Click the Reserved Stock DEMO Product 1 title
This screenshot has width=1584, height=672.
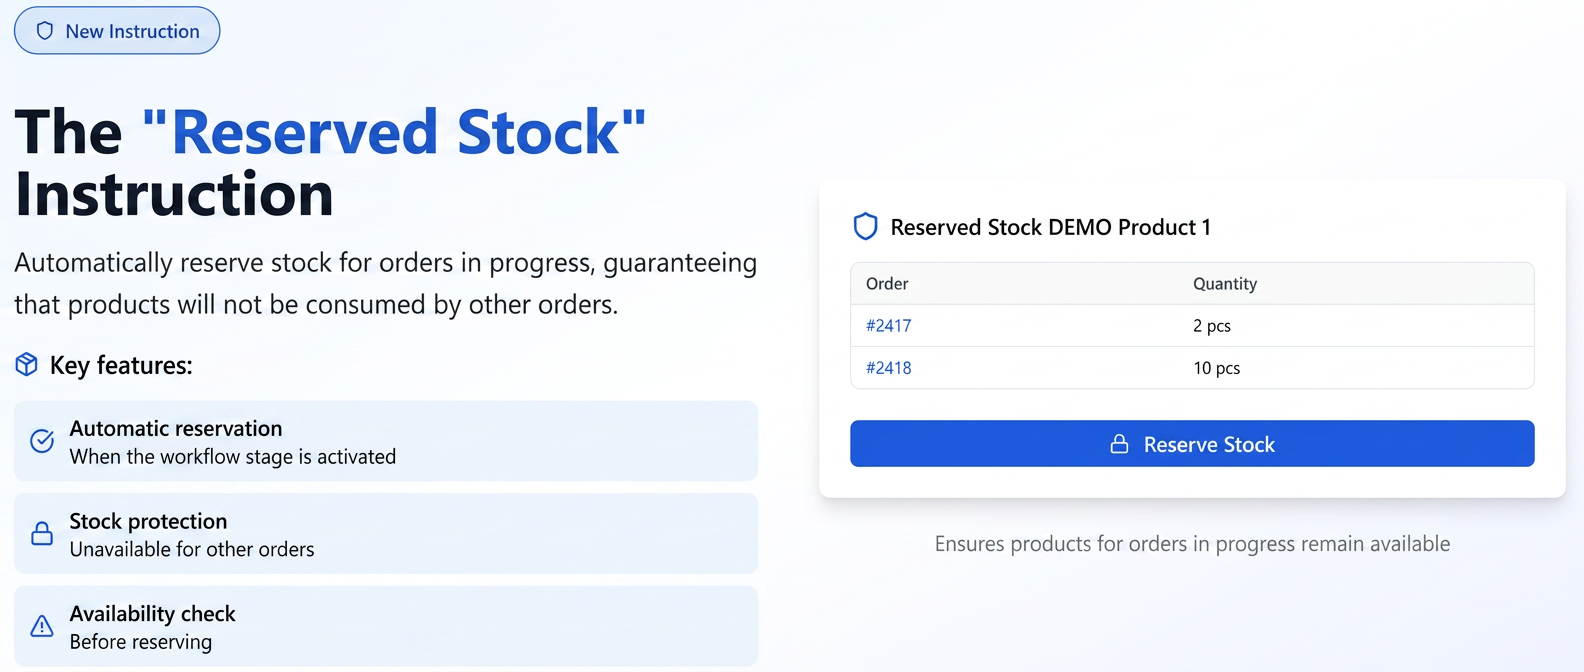(1050, 227)
